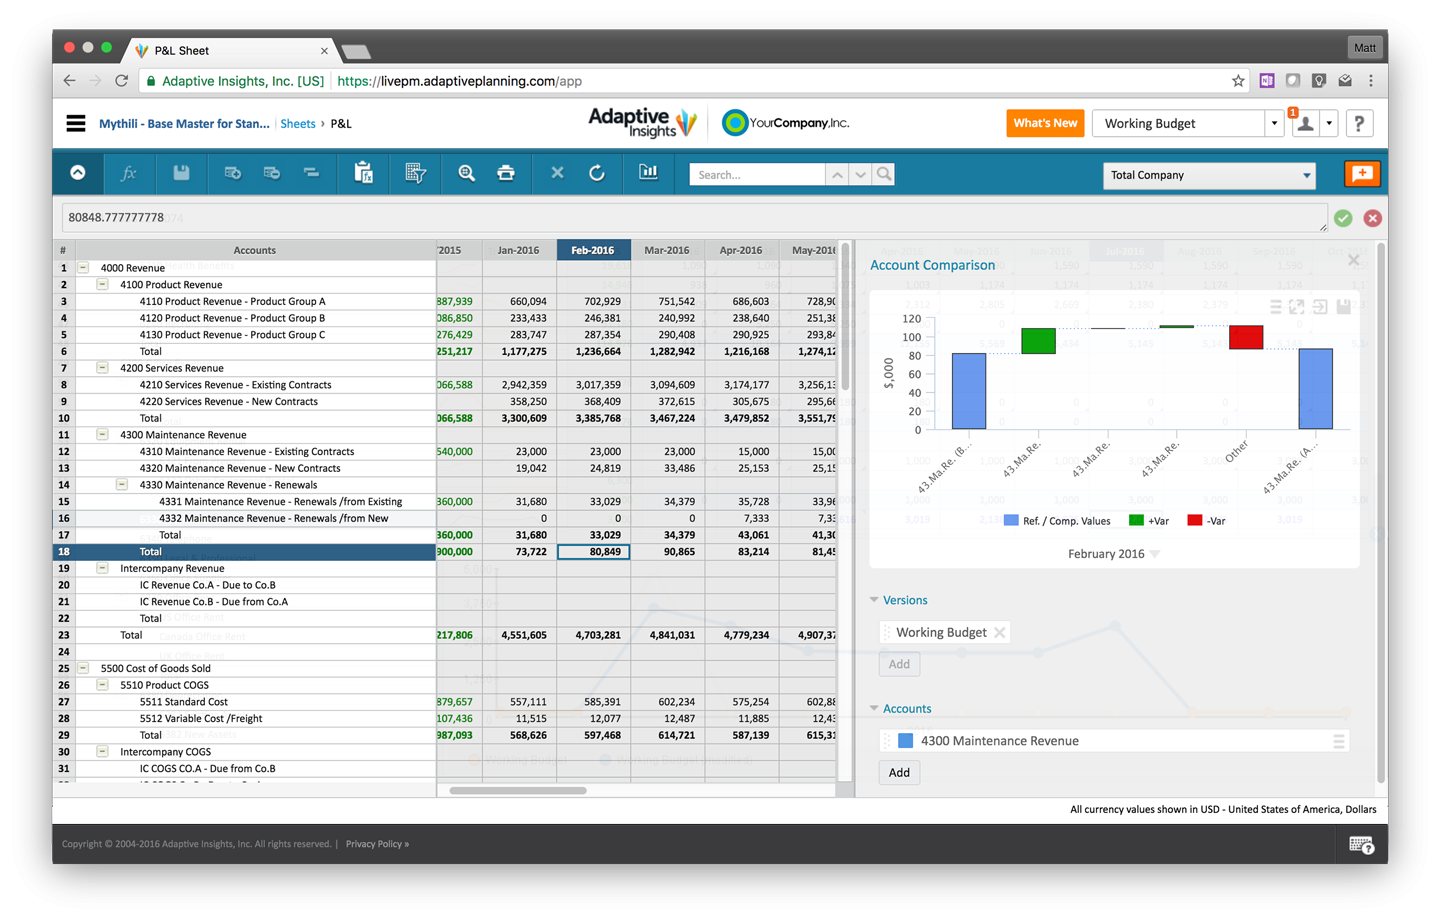Click the formula fx toolbar icon
This screenshot has height=920, width=1440.
pos(128,173)
